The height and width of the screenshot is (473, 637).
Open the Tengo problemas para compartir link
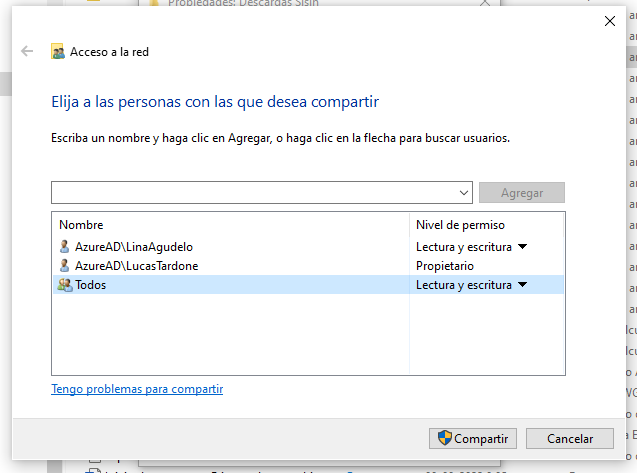tap(137, 389)
